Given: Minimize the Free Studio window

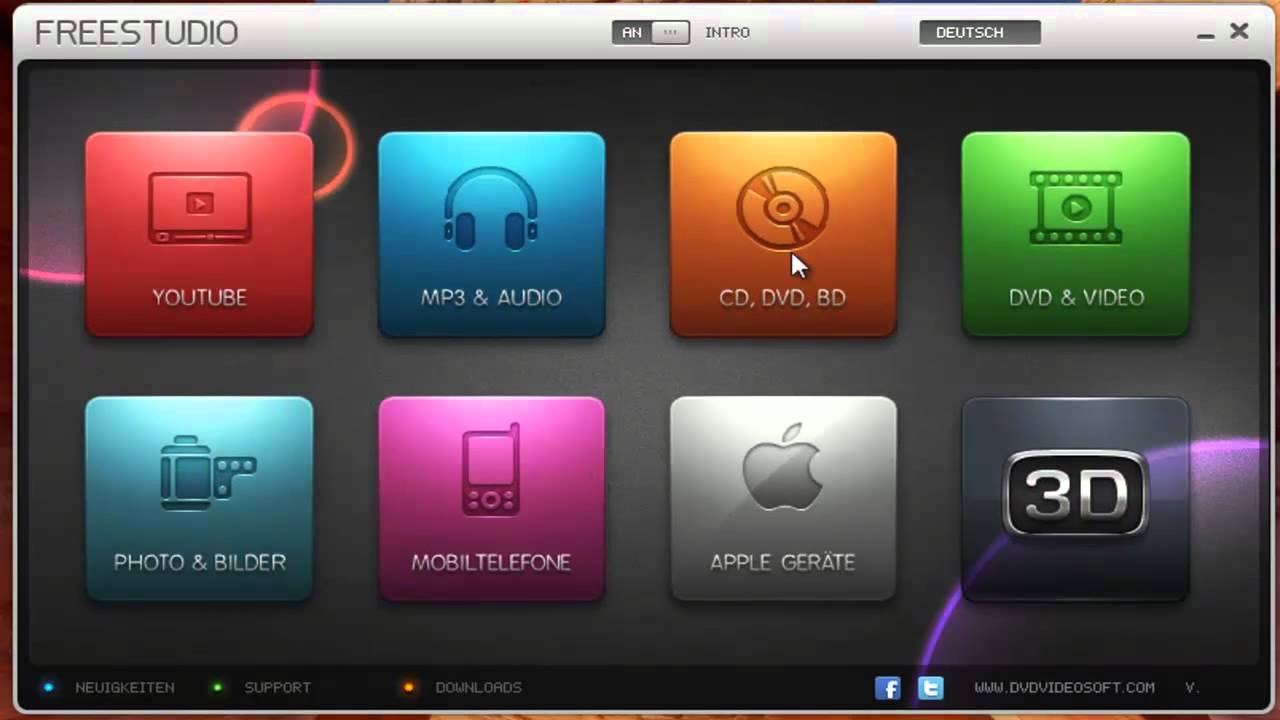Looking at the screenshot, I should point(1206,35).
